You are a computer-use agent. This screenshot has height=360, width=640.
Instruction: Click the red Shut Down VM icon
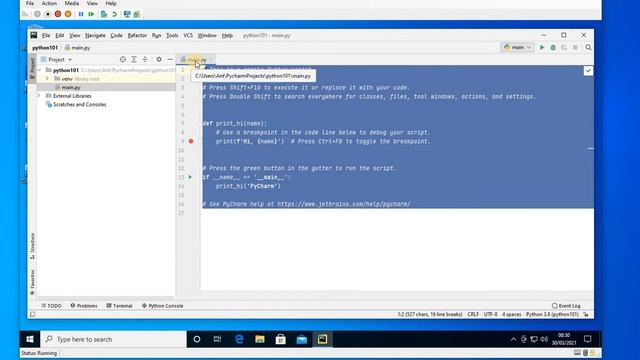coord(58,14)
